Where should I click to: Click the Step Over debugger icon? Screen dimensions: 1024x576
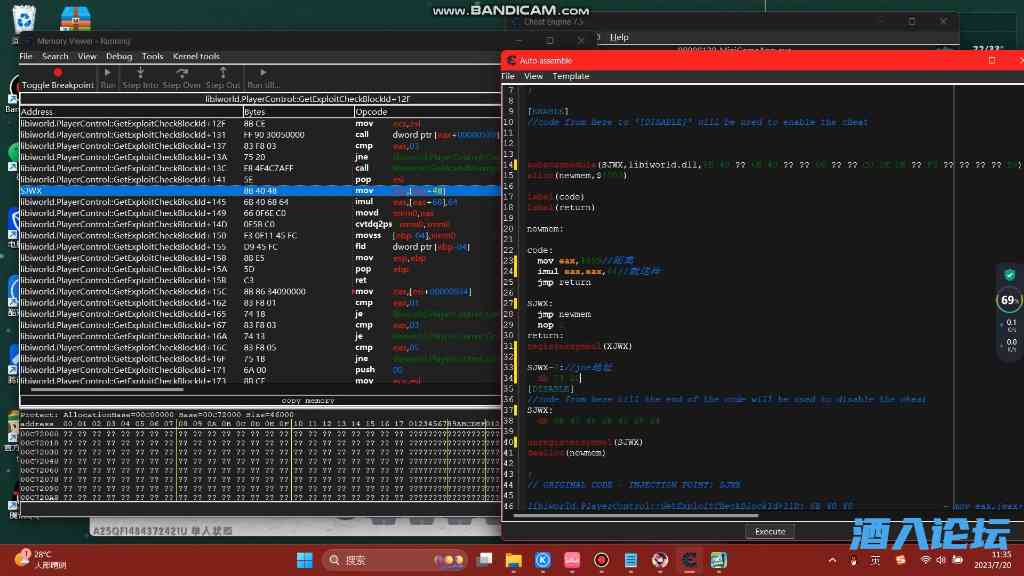[x=181, y=73]
